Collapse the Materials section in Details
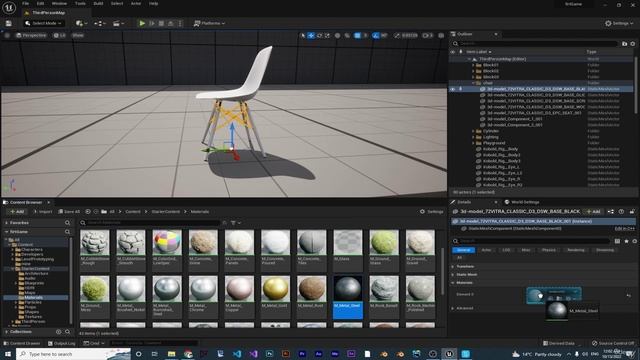640x360 pixels. [x=453, y=282]
